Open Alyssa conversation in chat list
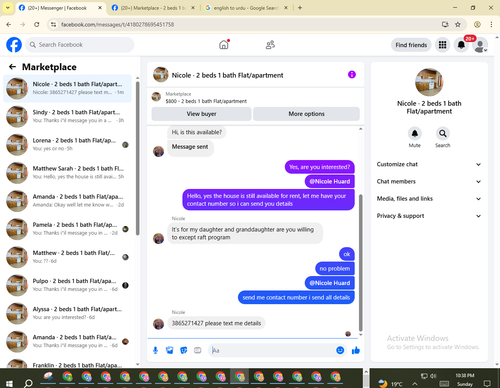 (67, 313)
